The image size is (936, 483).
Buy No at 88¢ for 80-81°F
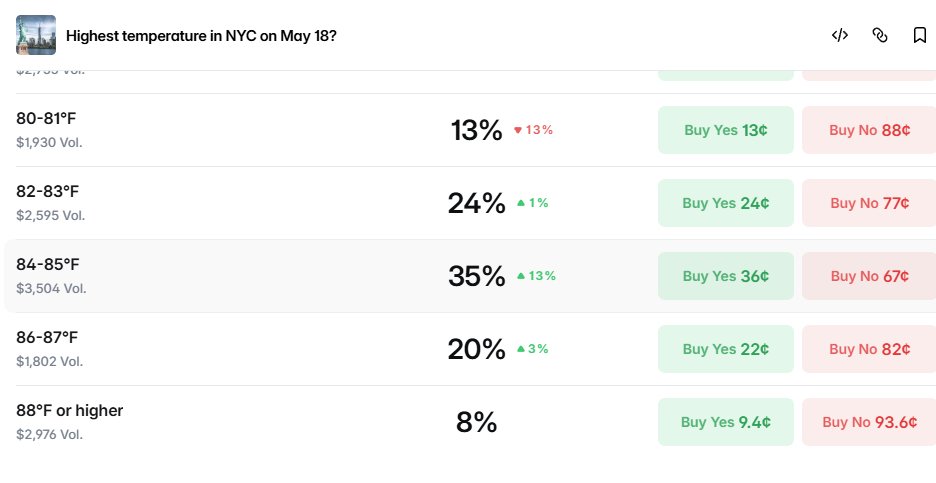869,130
